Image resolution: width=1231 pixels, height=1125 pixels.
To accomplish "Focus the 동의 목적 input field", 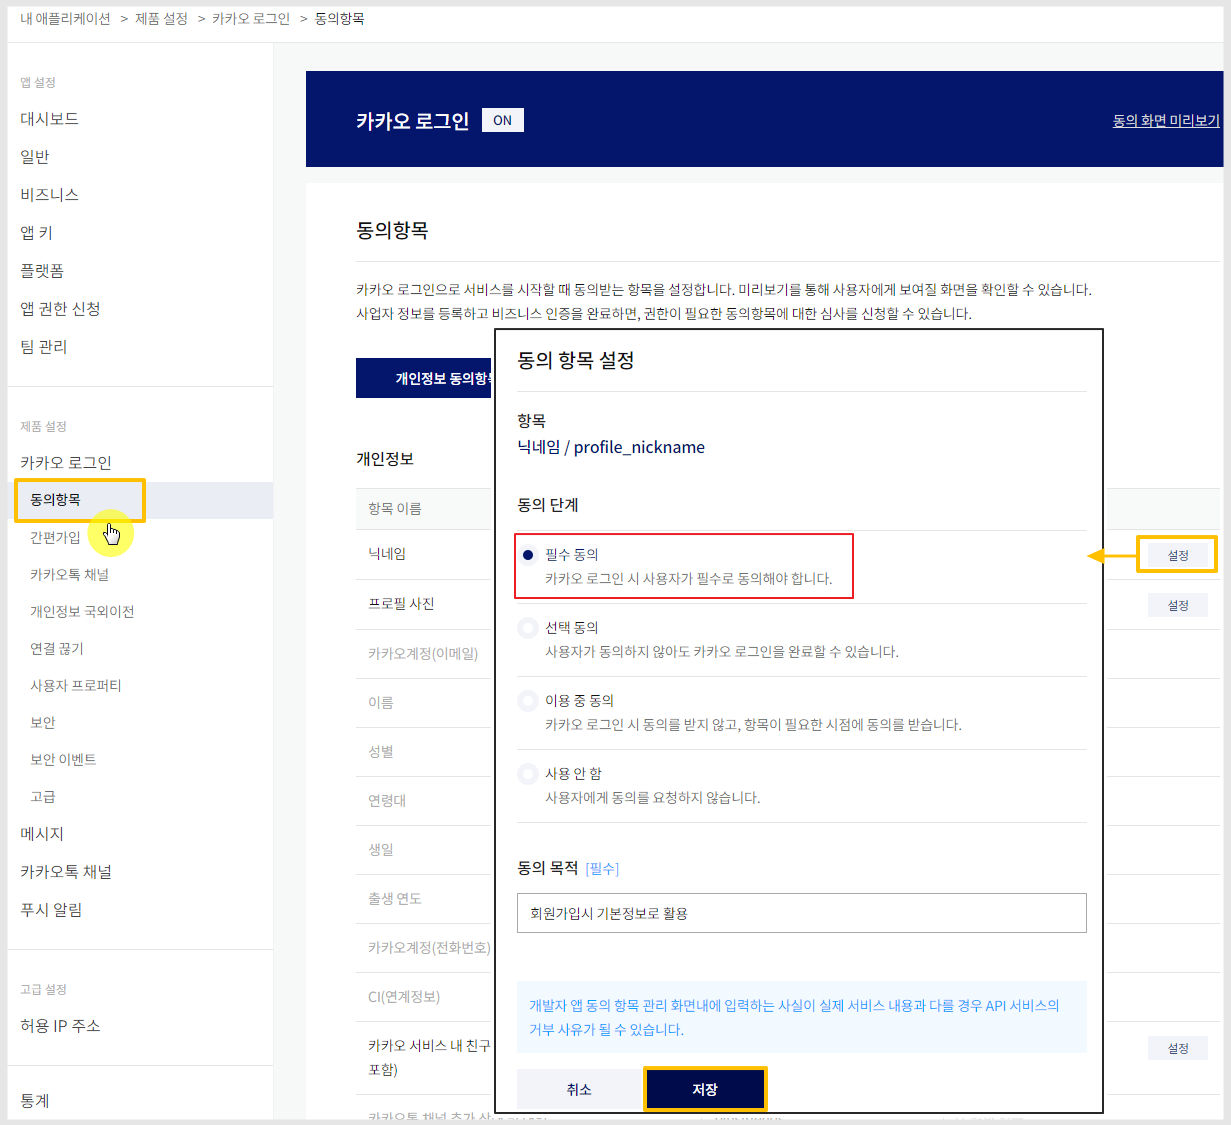I will click(802, 913).
